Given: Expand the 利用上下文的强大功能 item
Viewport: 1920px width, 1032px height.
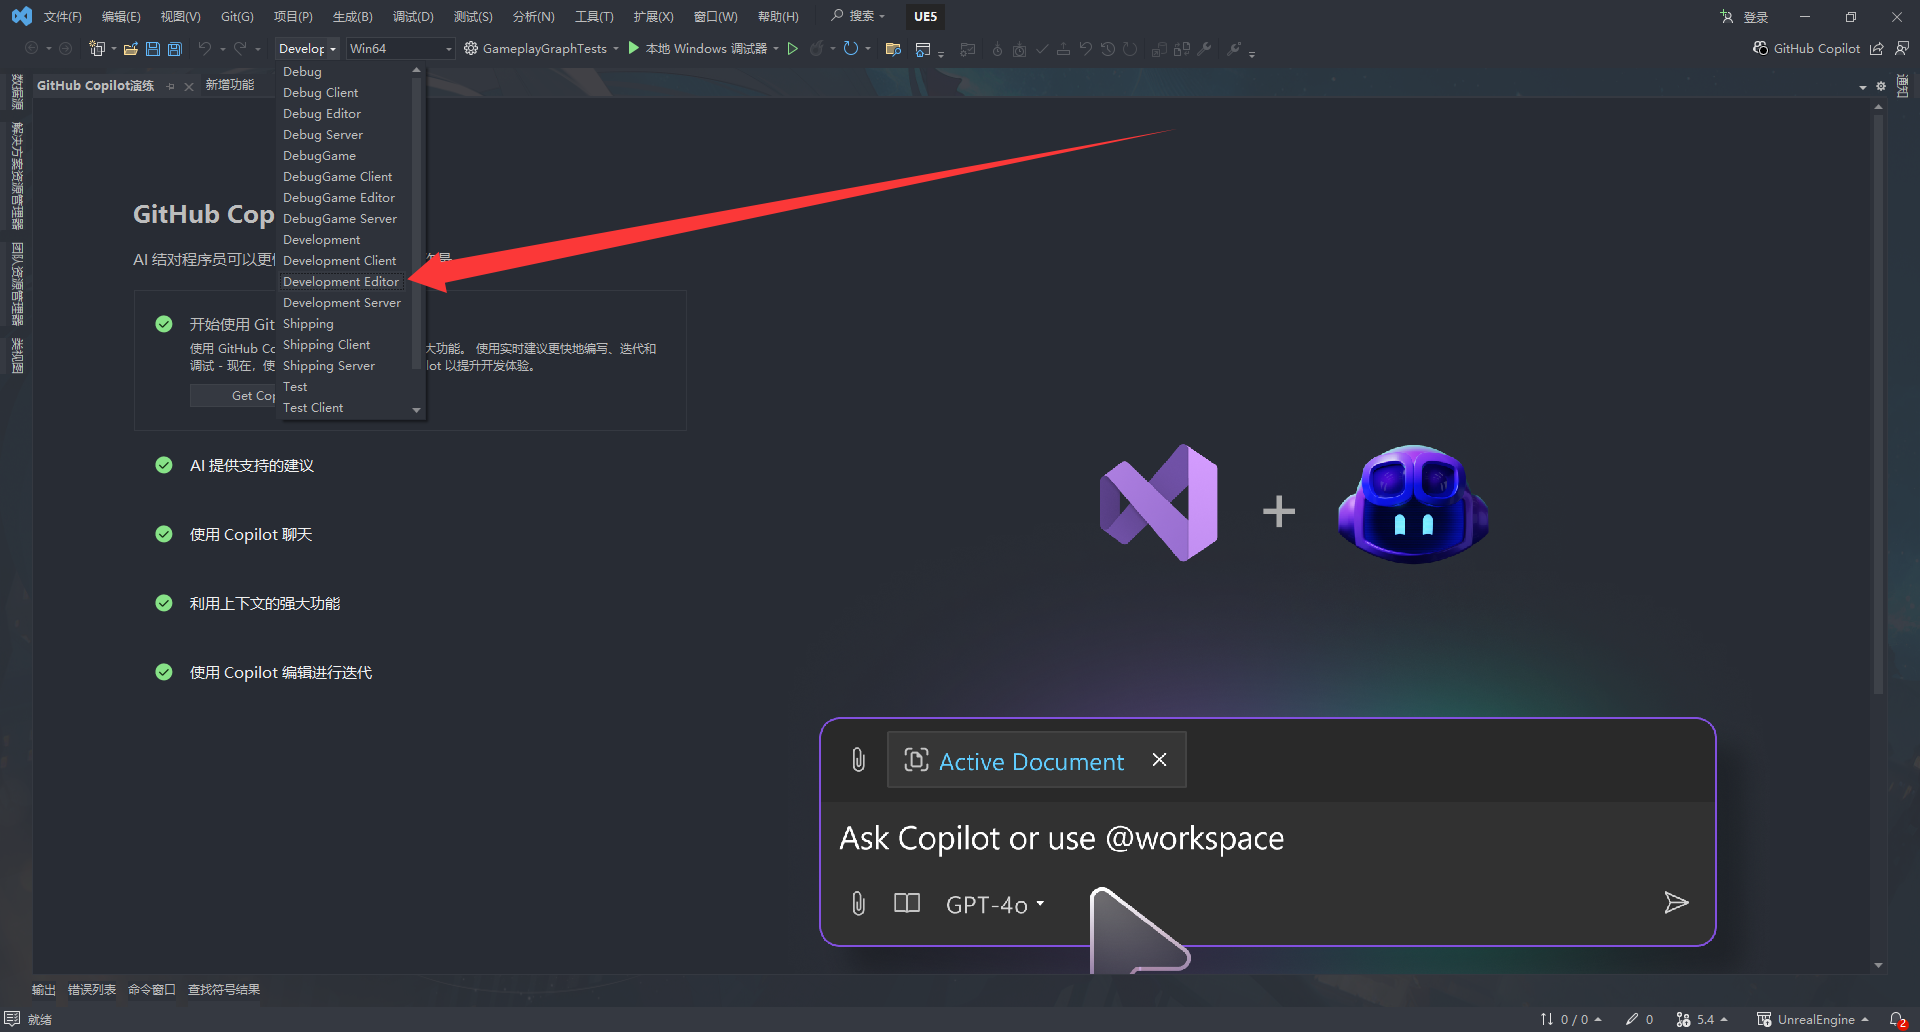Looking at the screenshot, I should point(265,603).
